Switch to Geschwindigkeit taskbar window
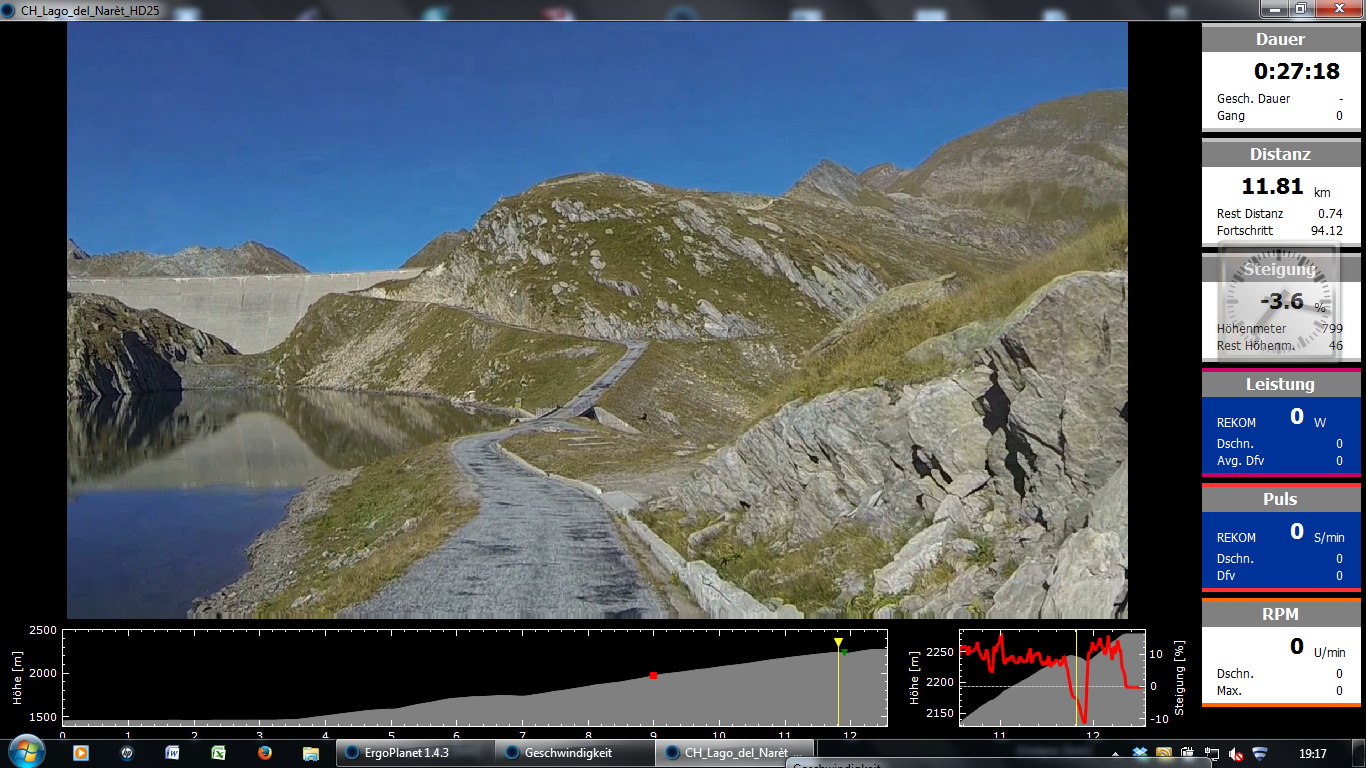Screen dimensions: 1366x768 [x=577, y=753]
